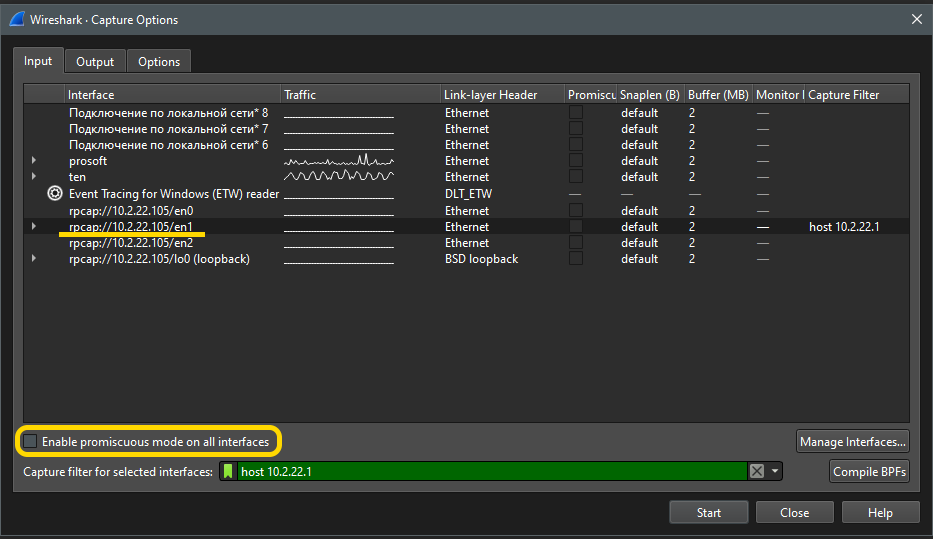Switch to the Output tab

click(x=95, y=61)
